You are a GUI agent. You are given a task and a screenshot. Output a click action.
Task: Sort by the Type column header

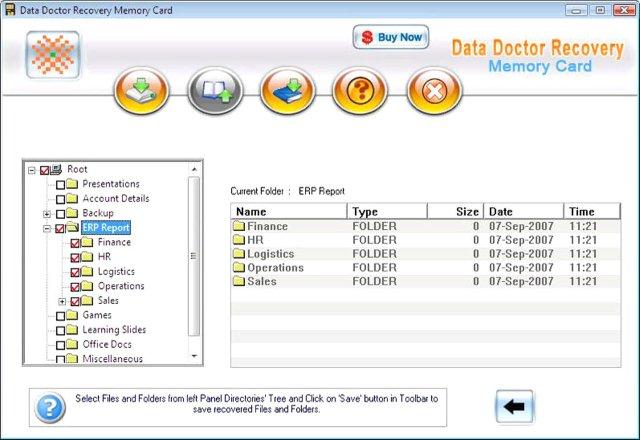(387, 211)
